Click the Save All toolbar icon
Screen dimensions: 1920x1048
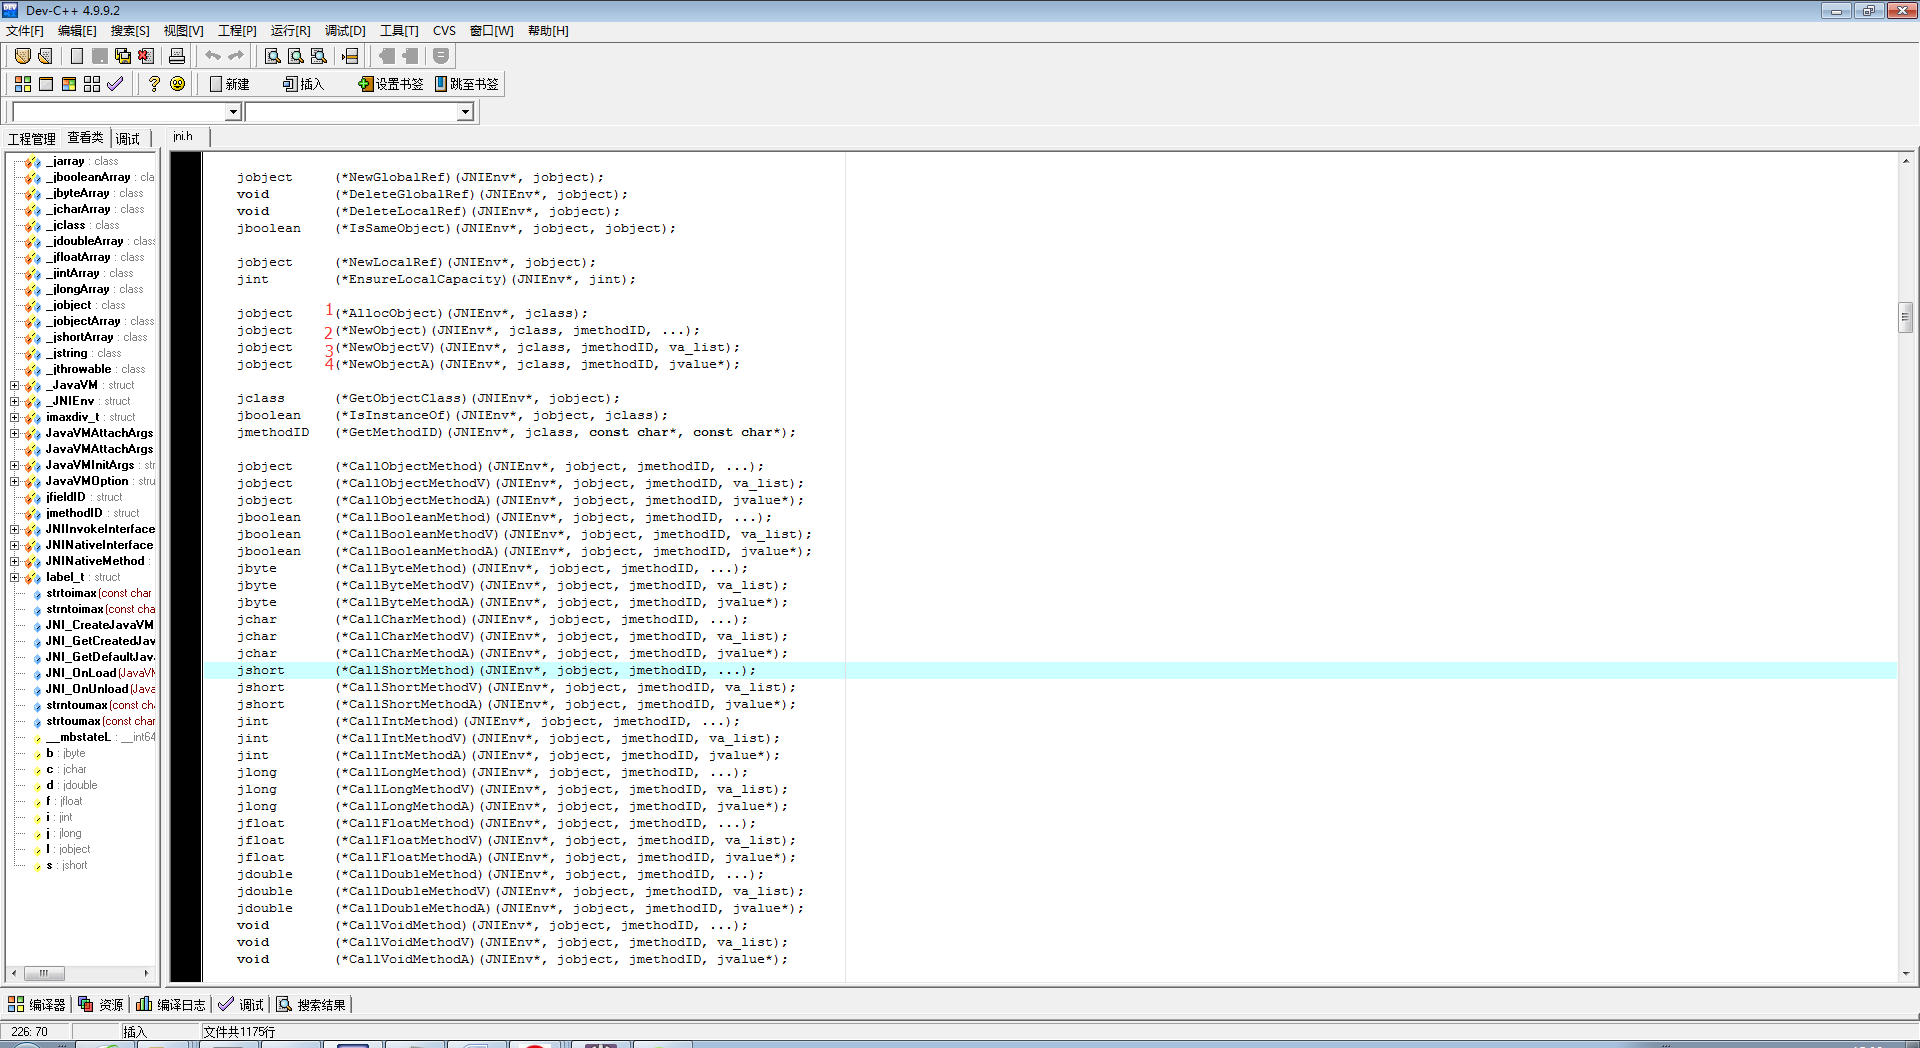click(123, 56)
